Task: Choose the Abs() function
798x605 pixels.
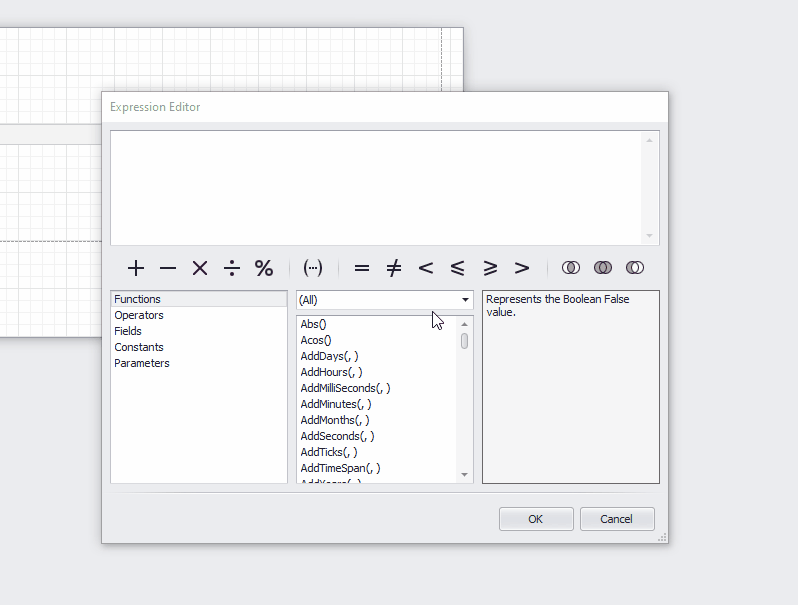Action: [377, 324]
